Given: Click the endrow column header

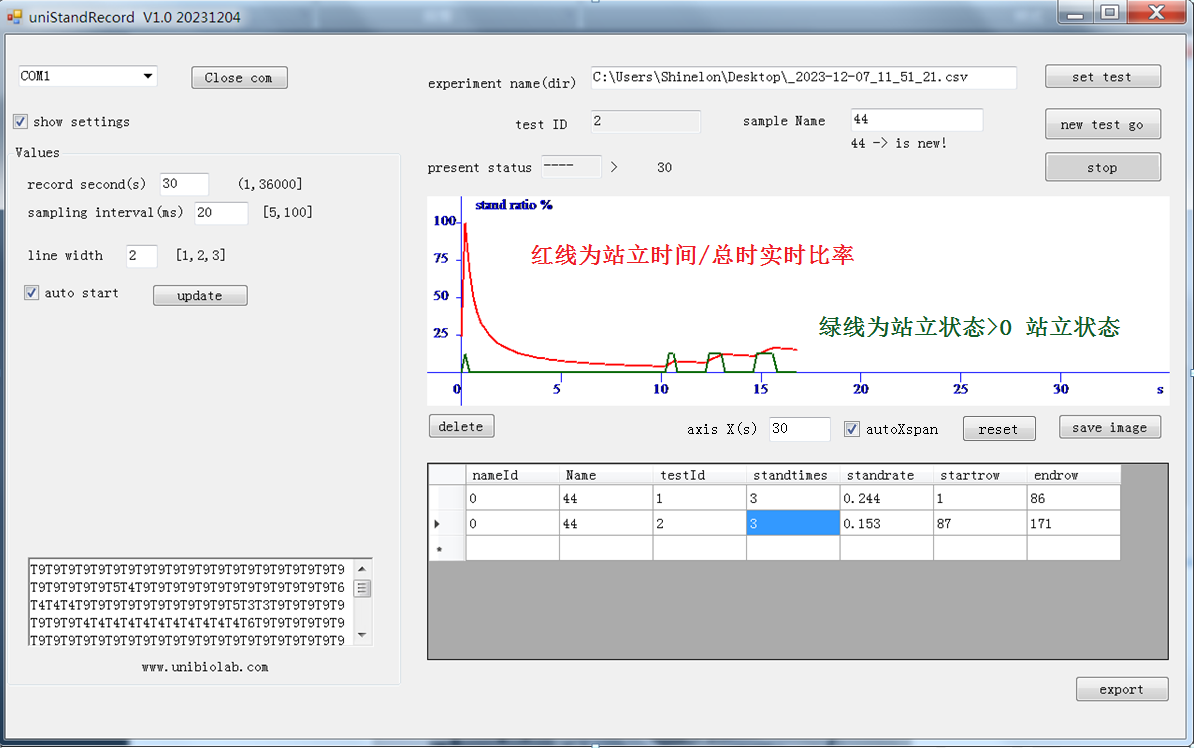Looking at the screenshot, I should click(1074, 475).
